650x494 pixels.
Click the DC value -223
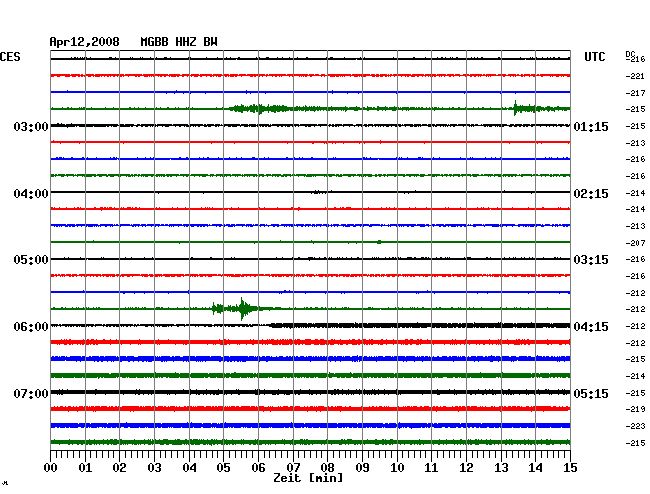coord(635,426)
